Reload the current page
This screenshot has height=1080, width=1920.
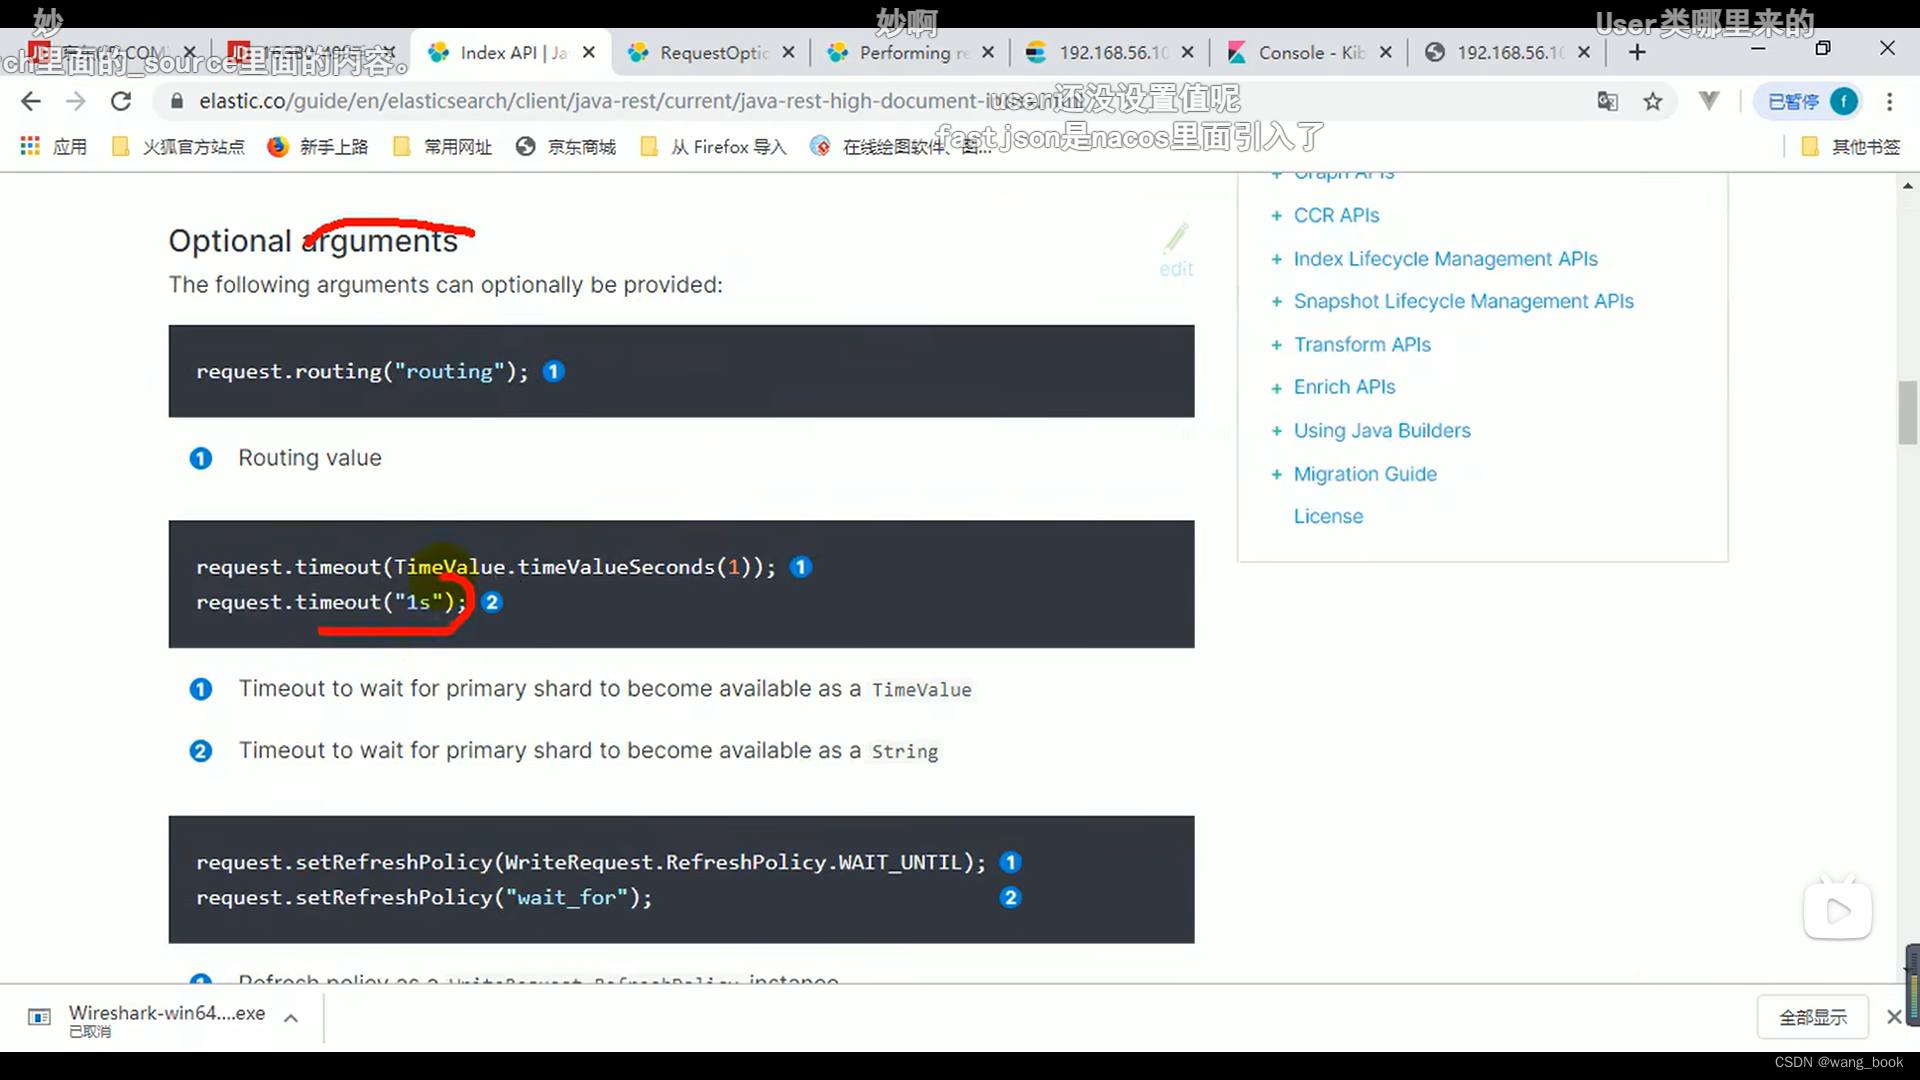(x=121, y=101)
